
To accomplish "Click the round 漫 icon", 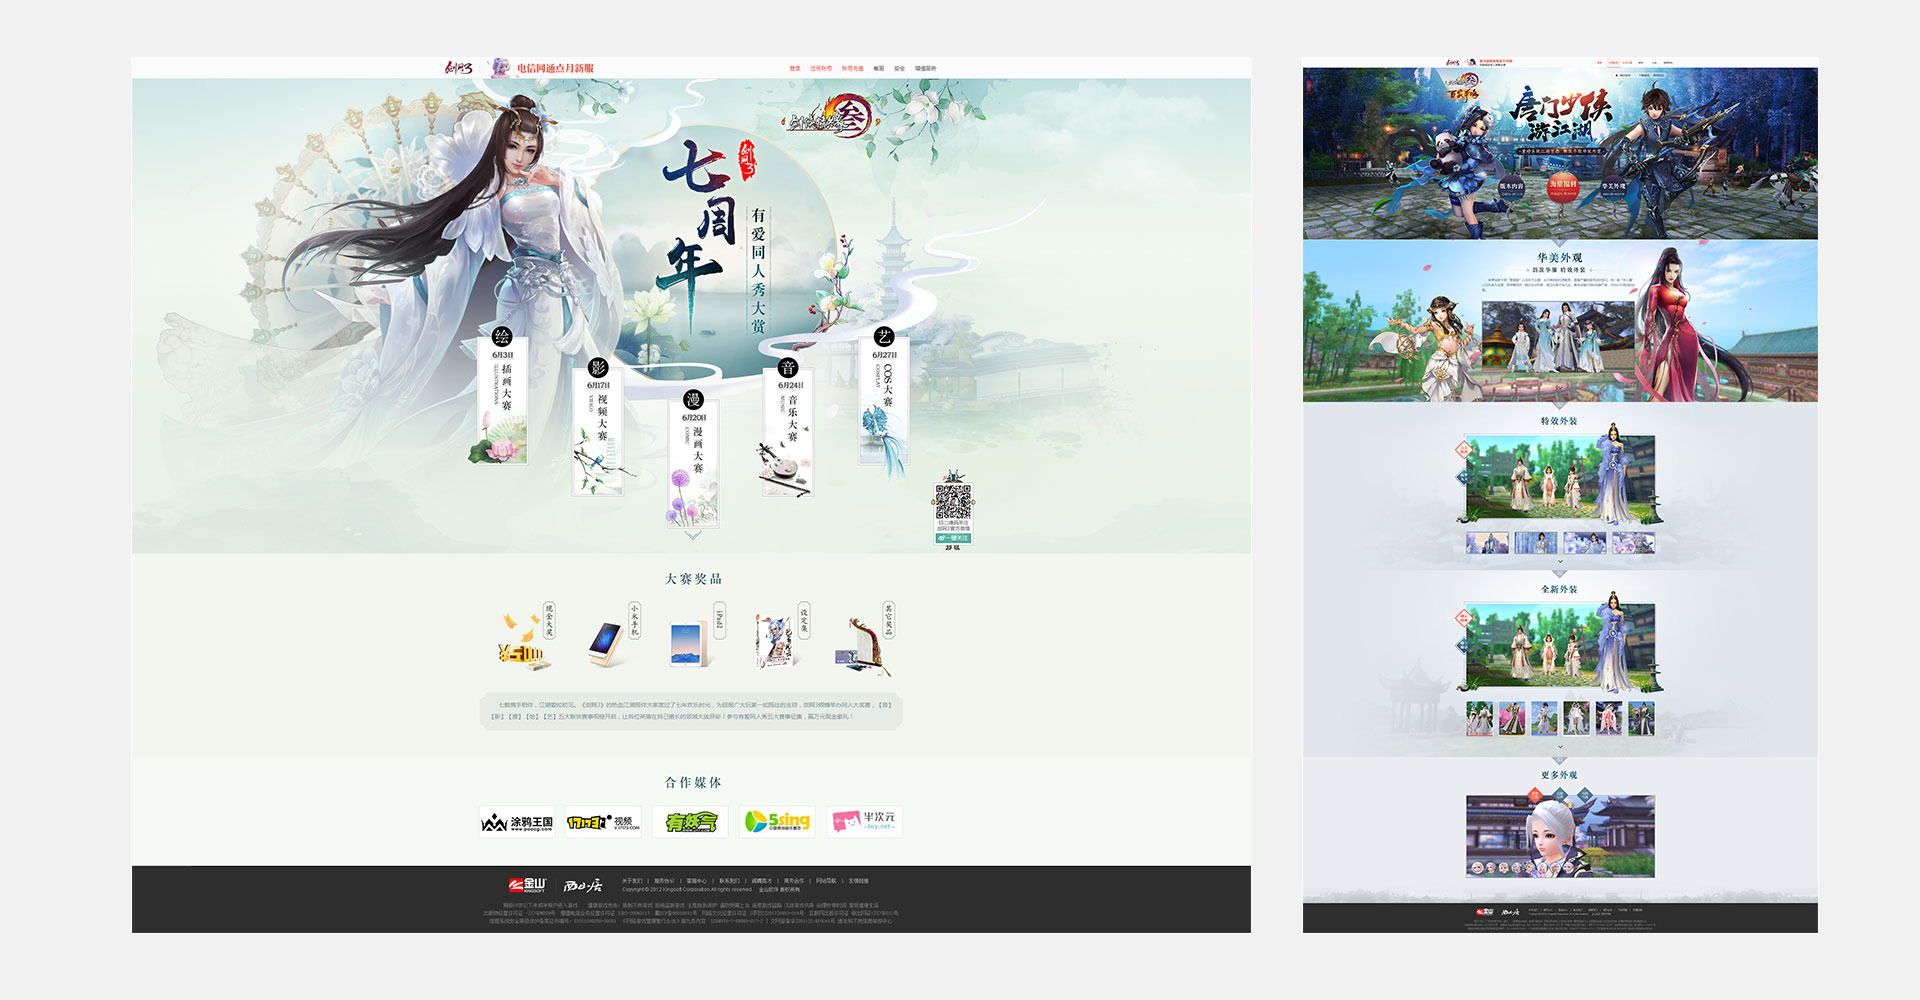I will pyautogui.click(x=693, y=400).
